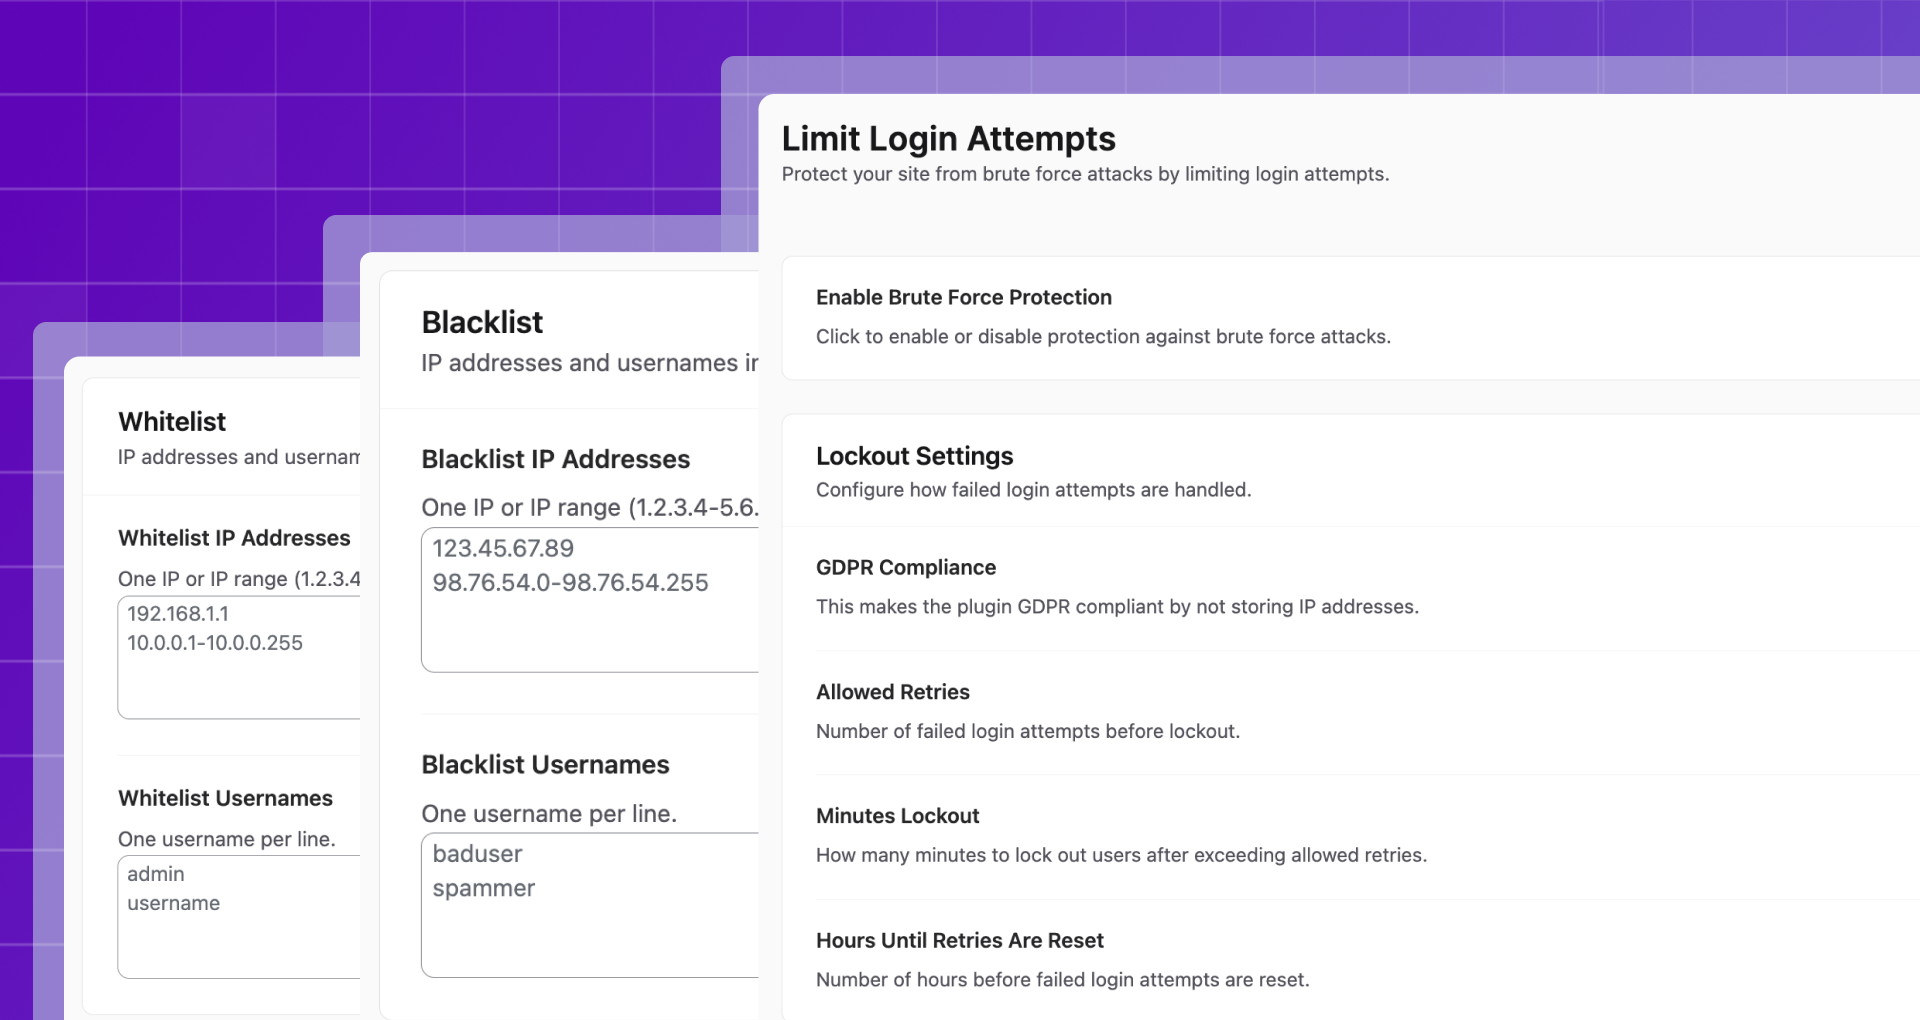The height and width of the screenshot is (1020, 1920).
Task: Click the 123.45.67.89 entry in blacklist IPs
Action: point(503,549)
